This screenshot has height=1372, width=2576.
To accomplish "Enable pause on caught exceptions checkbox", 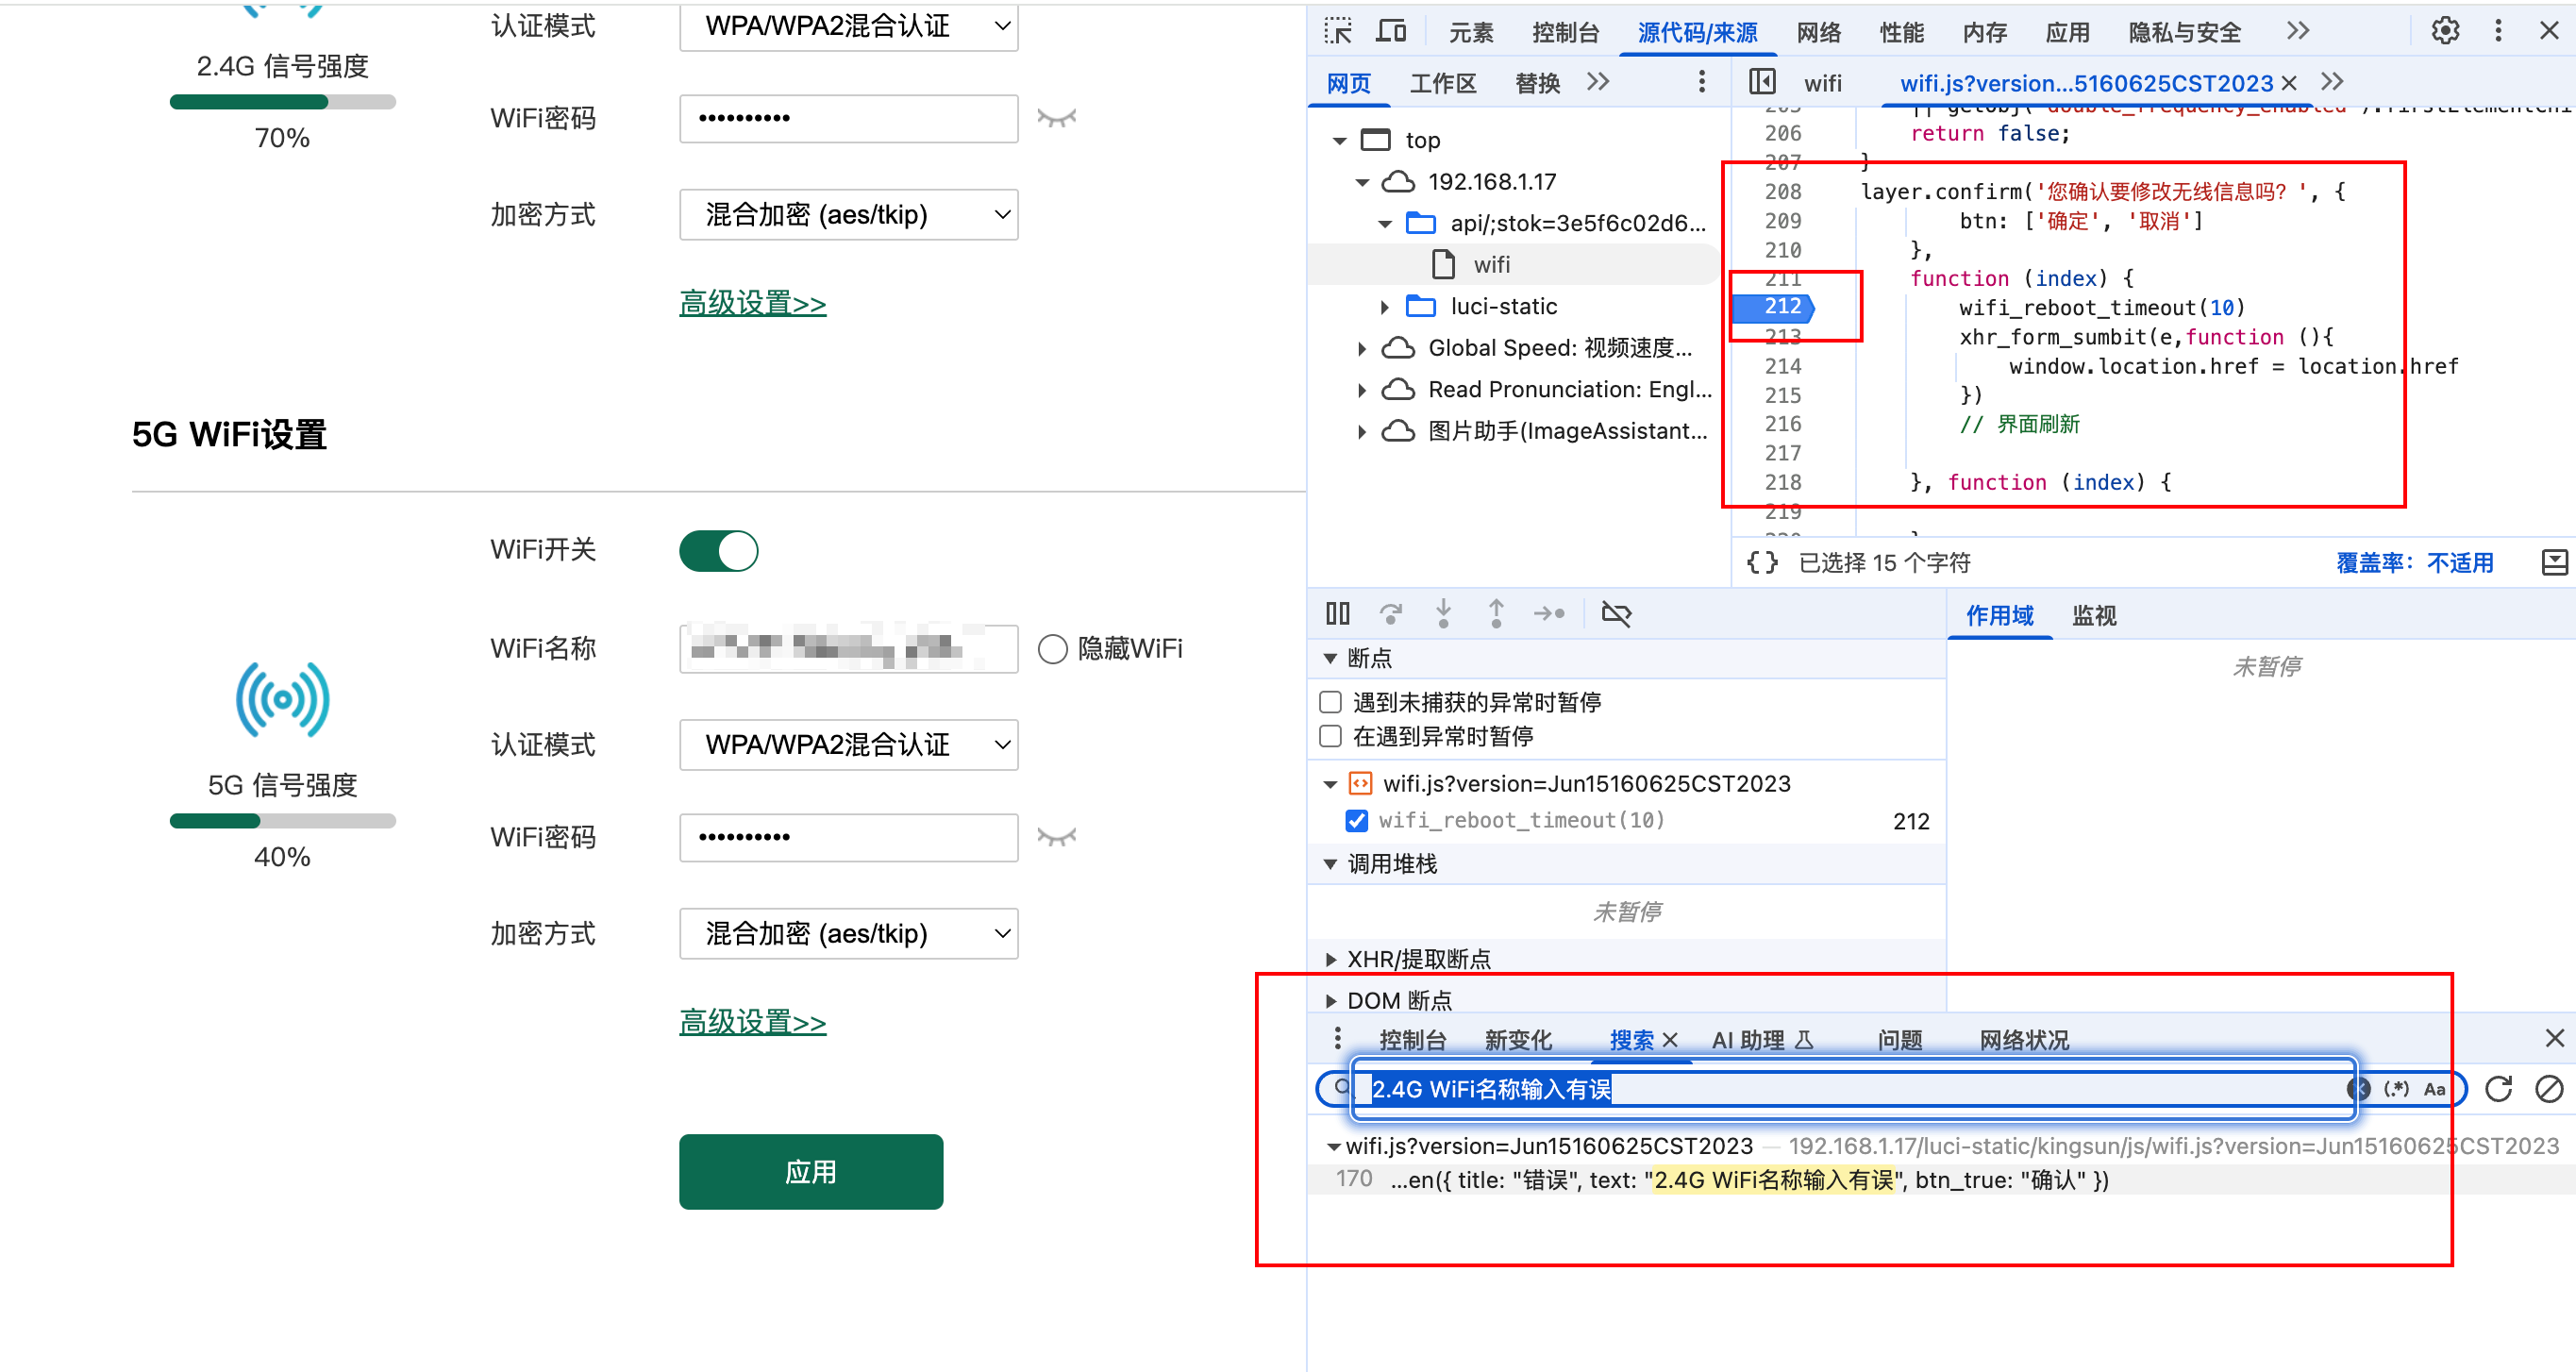I will pyautogui.click(x=1330, y=736).
